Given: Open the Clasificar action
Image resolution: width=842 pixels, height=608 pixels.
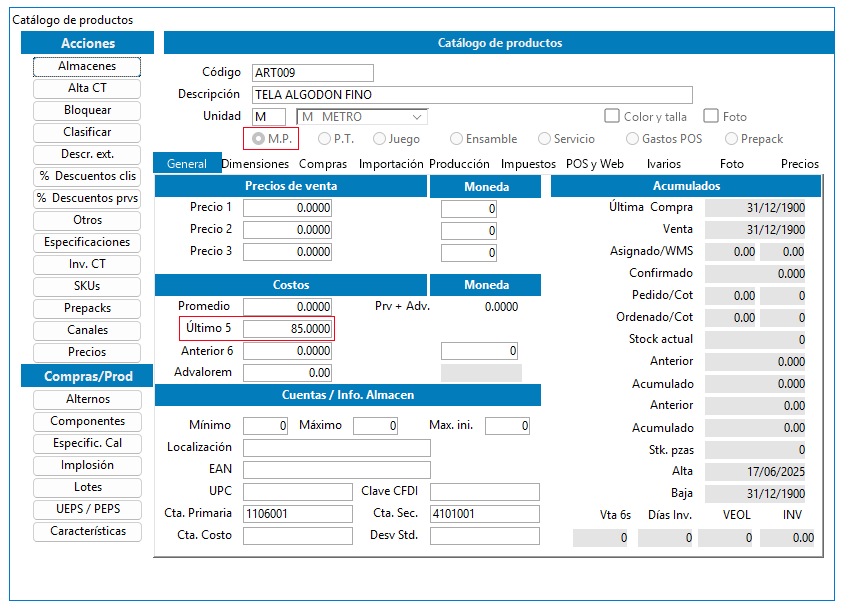Looking at the screenshot, I should tap(87, 133).
